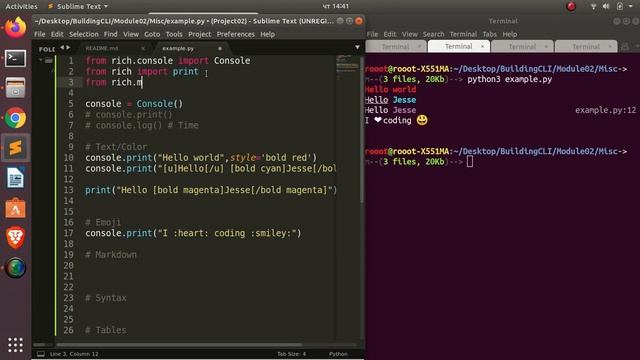
Task: Open Terminal window Search menu
Action: click(x=433, y=34)
